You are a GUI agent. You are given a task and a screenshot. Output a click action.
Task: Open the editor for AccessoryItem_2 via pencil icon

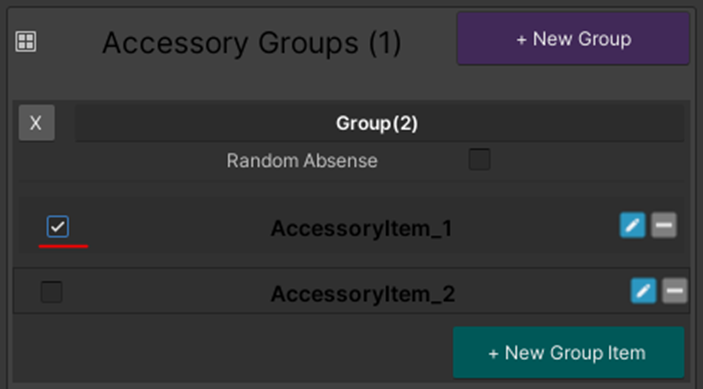pos(643,291)
